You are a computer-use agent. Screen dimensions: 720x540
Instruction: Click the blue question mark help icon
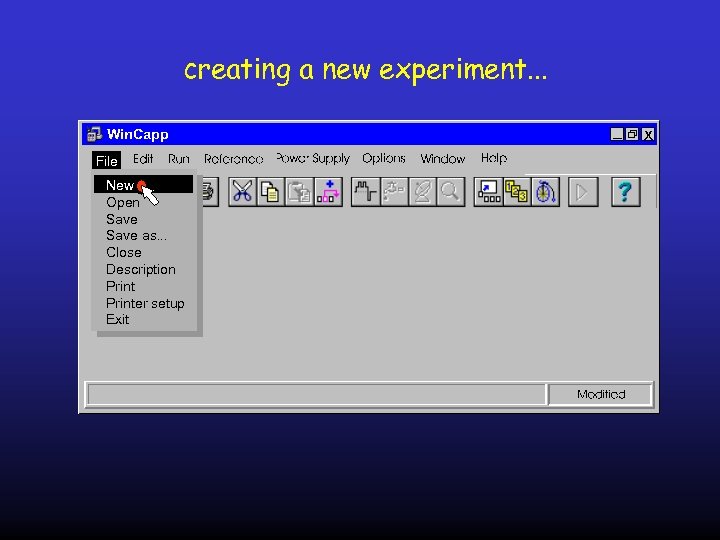625,192
